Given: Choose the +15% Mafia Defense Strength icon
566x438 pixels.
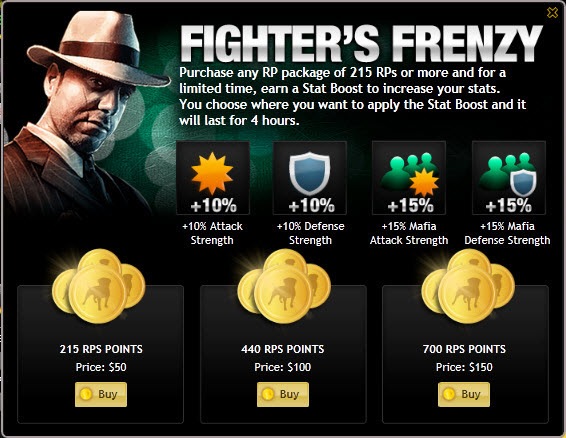Looking at the screenshot, I should (x=509, y=178).
